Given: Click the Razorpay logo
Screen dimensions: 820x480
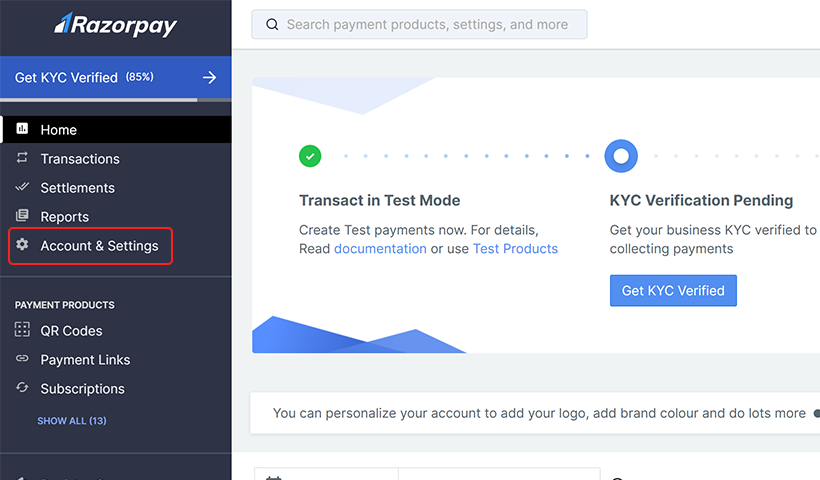Looking at the screenshot, I should tap(116, 25).
